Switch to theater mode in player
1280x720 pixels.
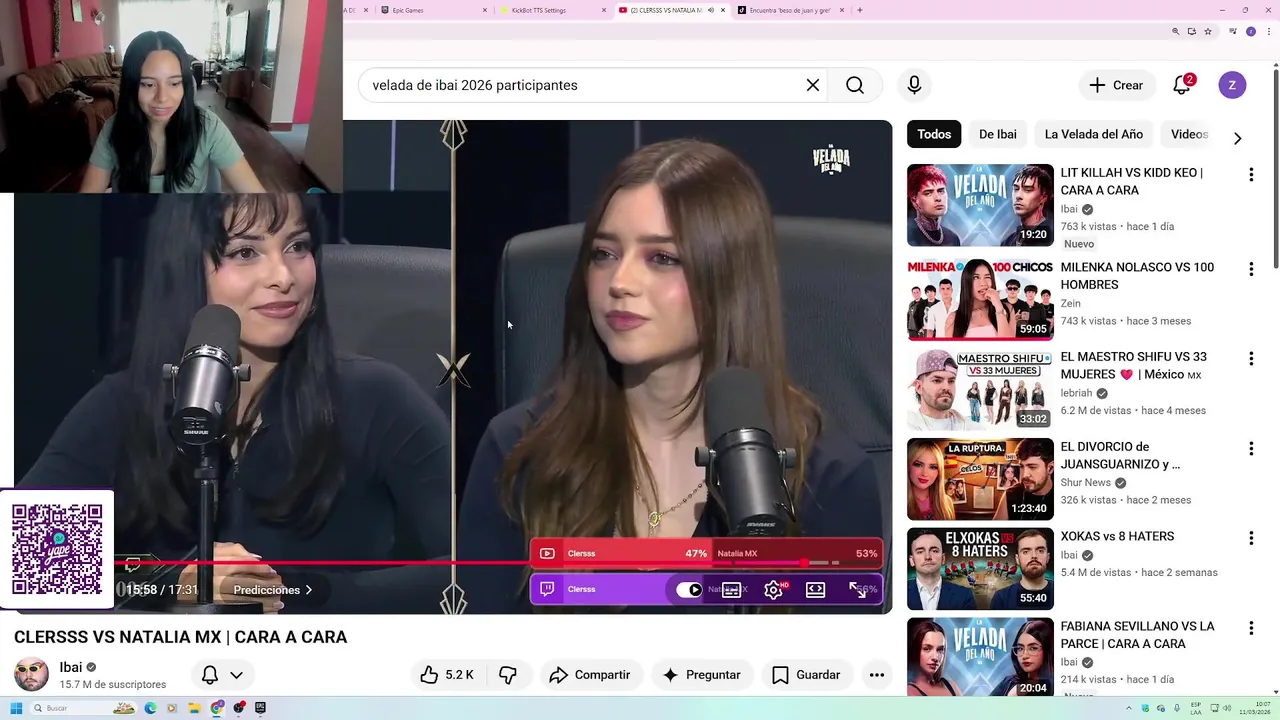click(816, 590)
